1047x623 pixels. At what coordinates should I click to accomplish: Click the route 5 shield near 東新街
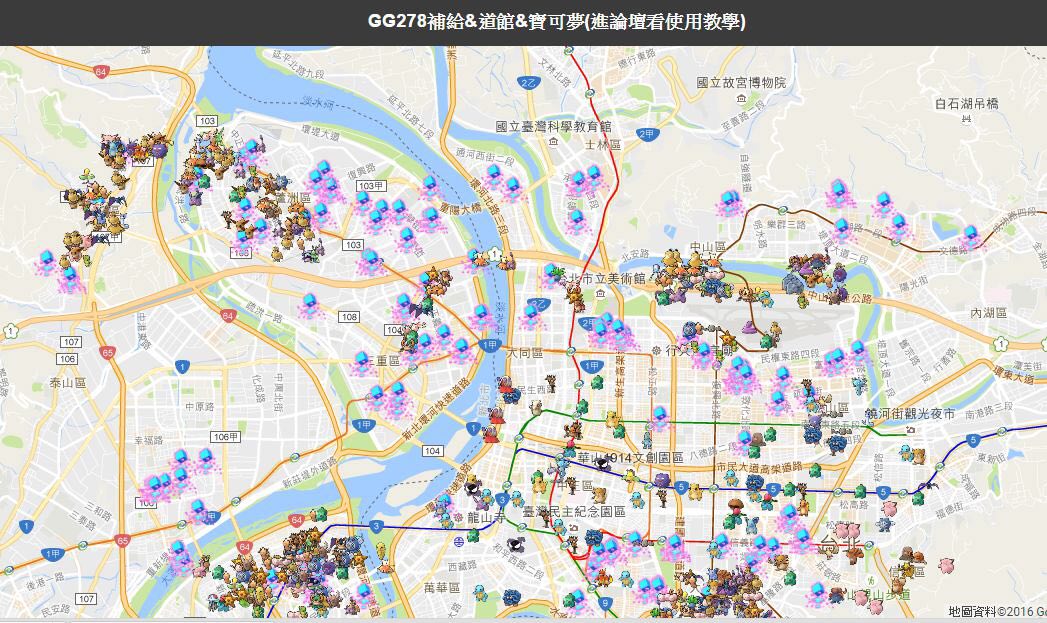[x=973, y=440]
